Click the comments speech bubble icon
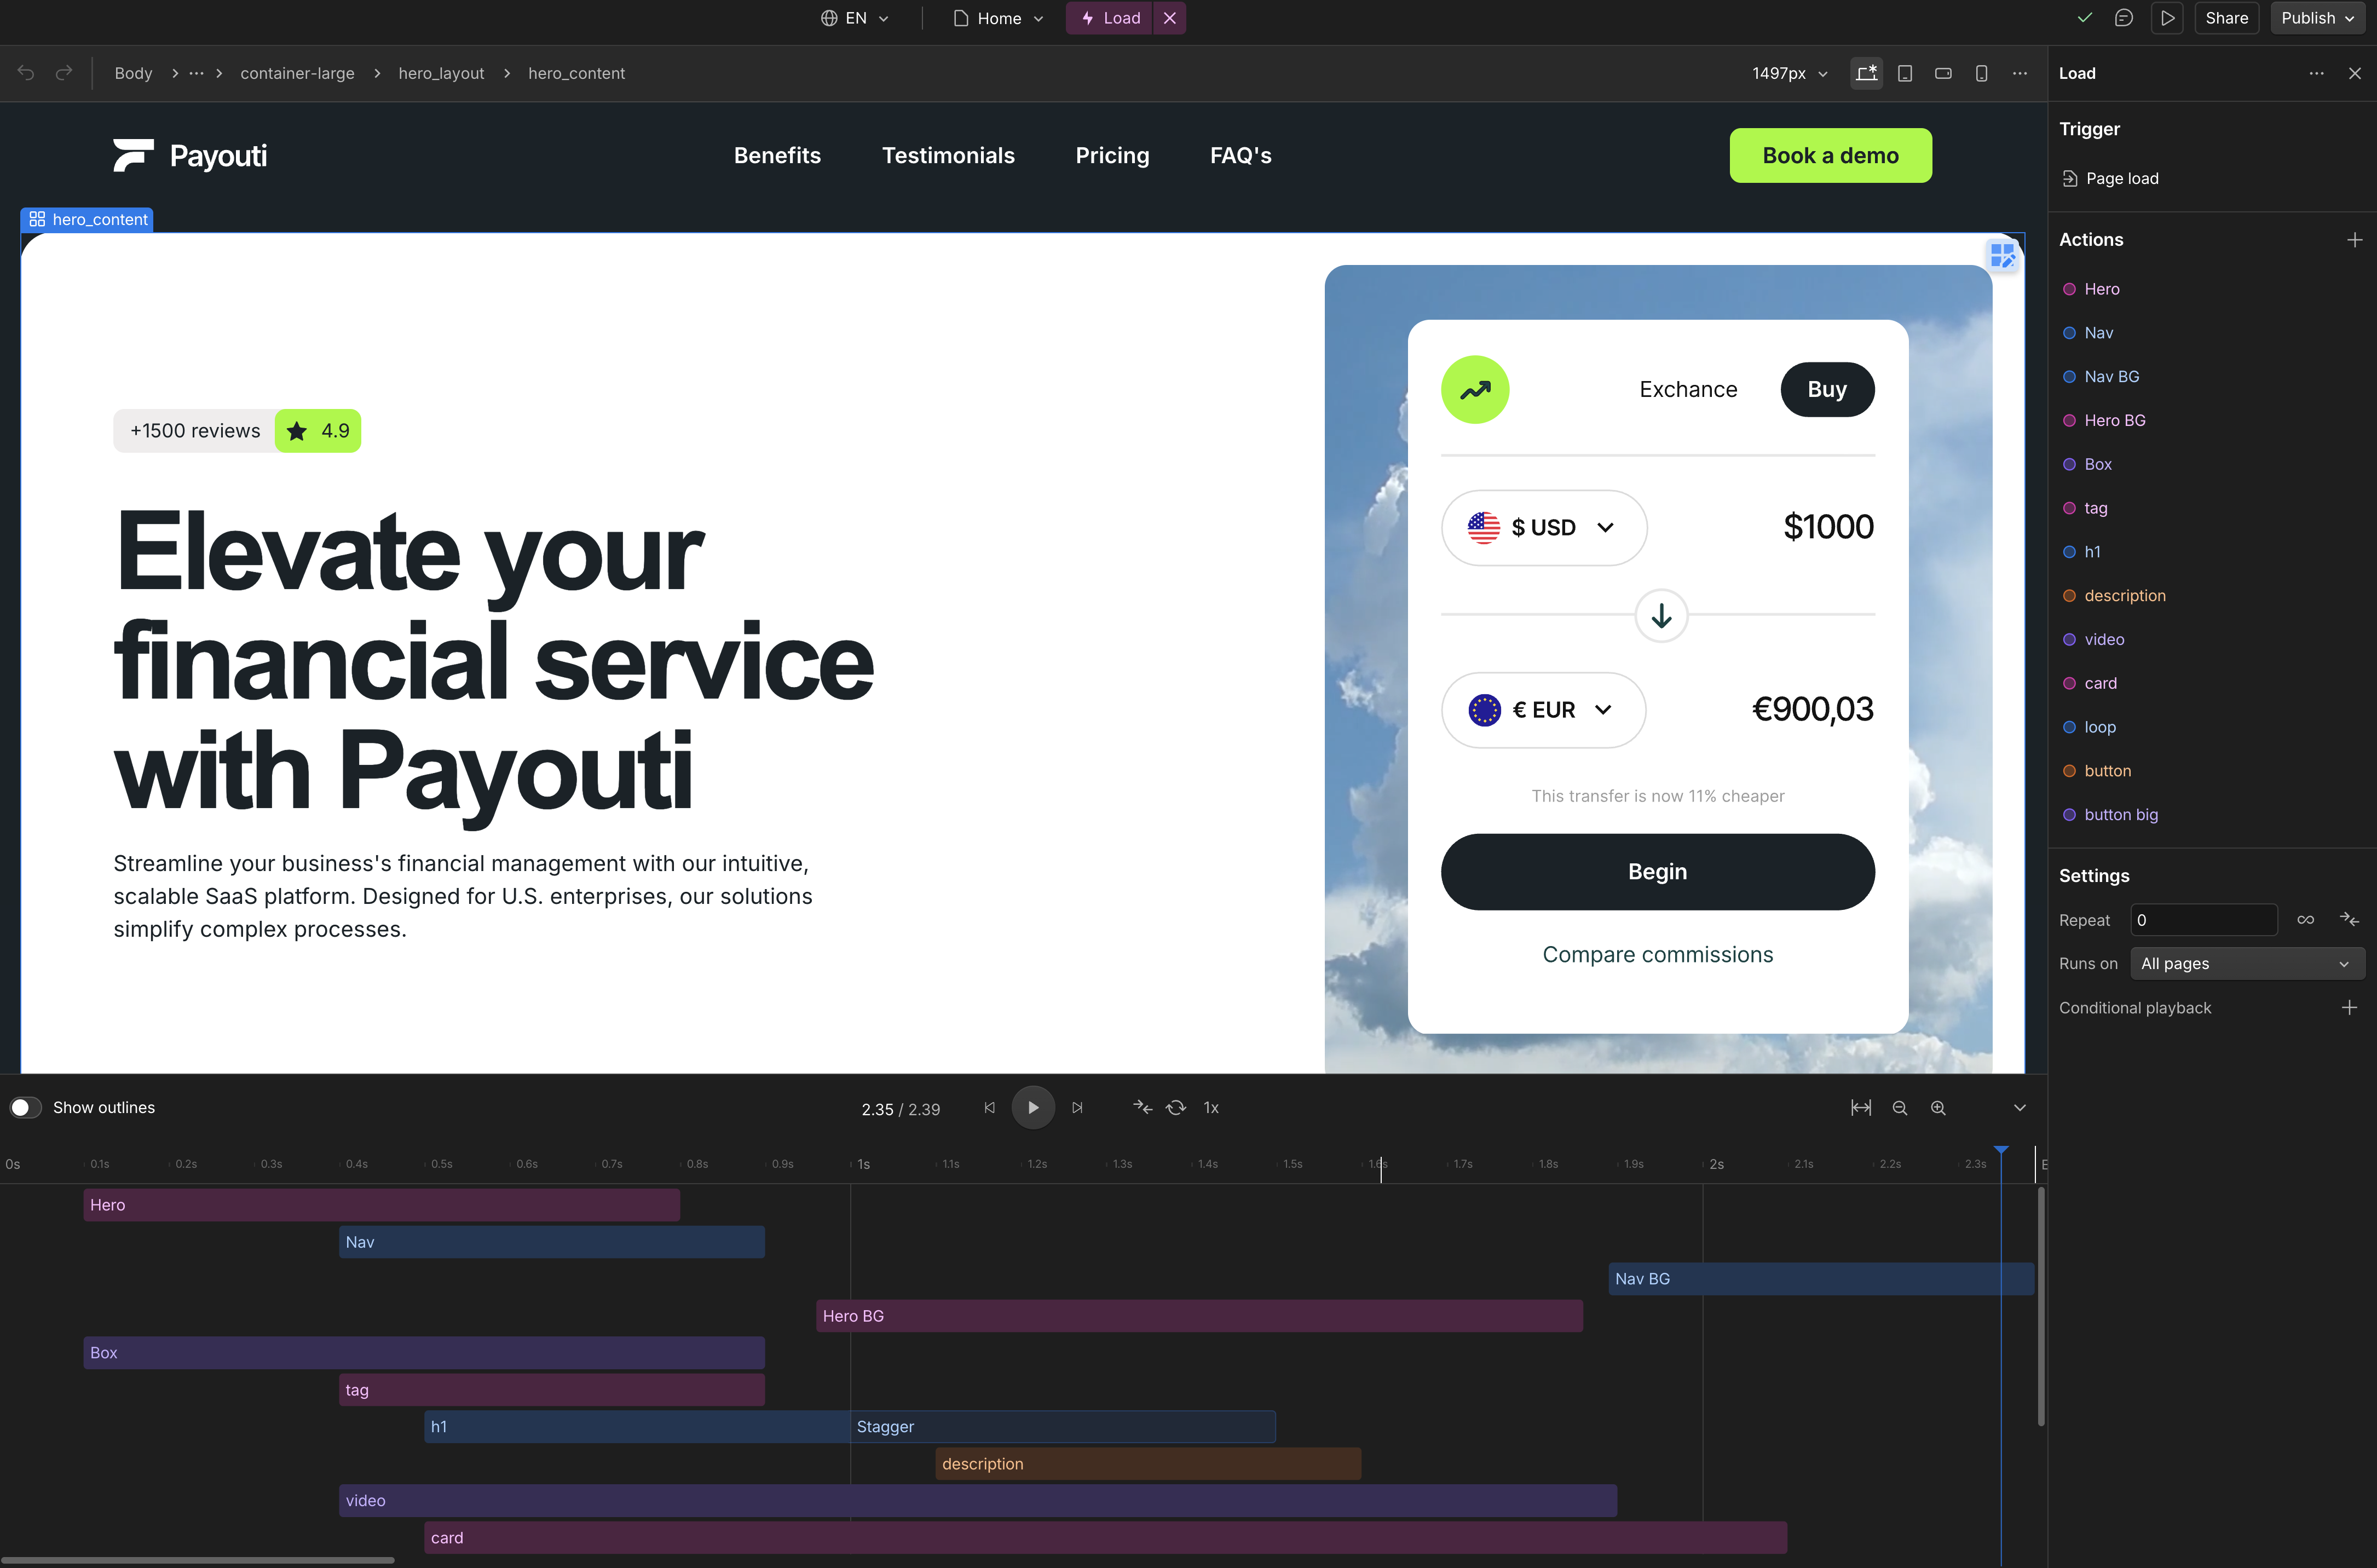Image resolution: width=2377 pixels, height=1568 pixels. pyautogui.click(x=2123, y=18)
